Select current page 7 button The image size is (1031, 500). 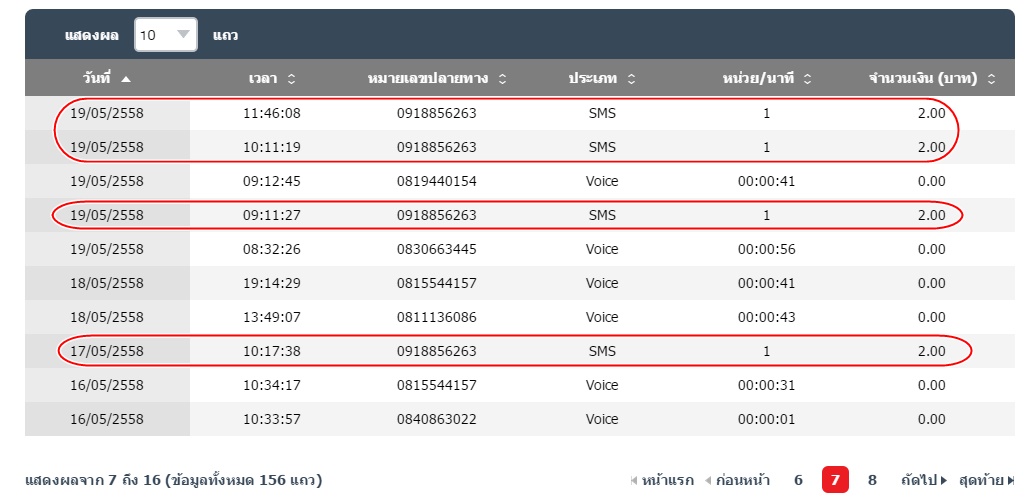pos(835,480)
